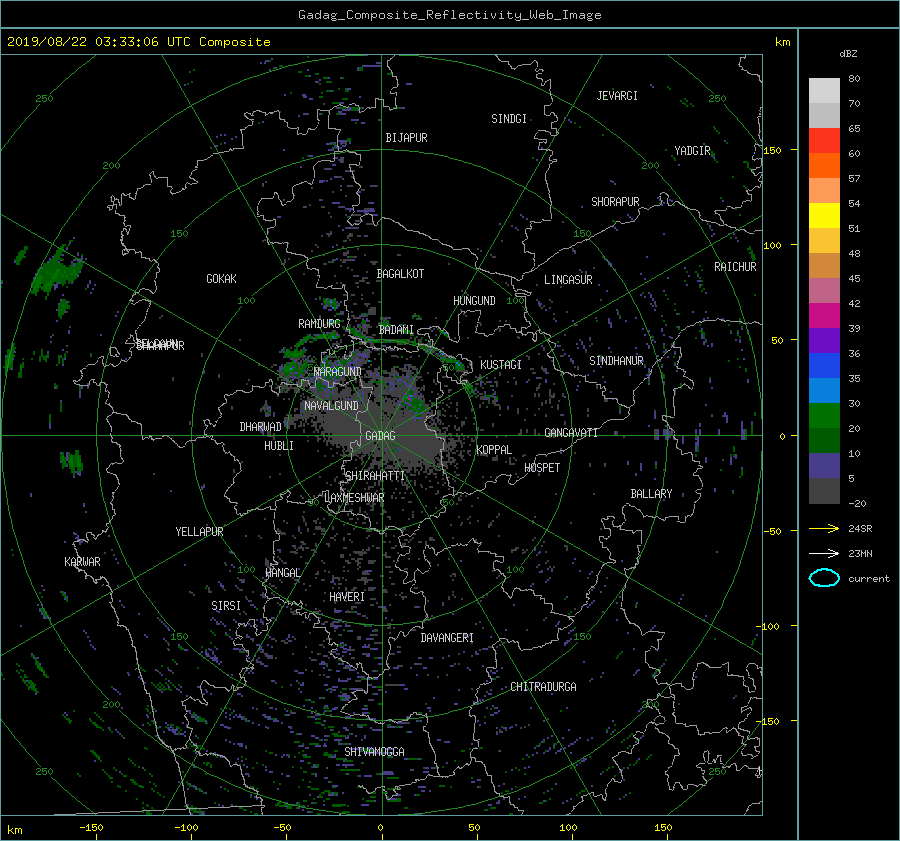Click the current legend label
The height and width of the screenshot is (841, 900).
[869, 579]
